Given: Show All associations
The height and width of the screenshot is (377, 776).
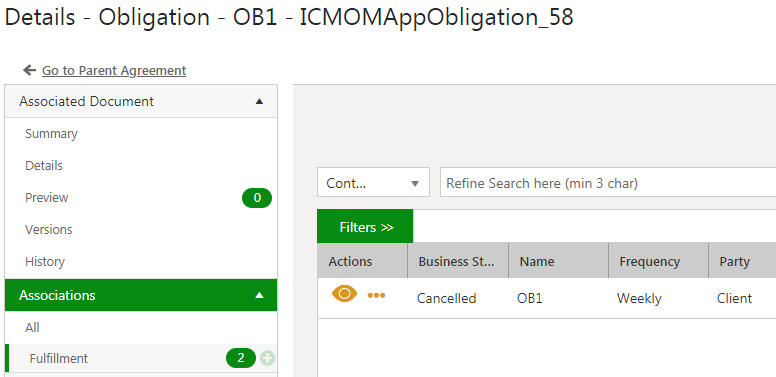Looking at the screenshot, I should 32,328.
